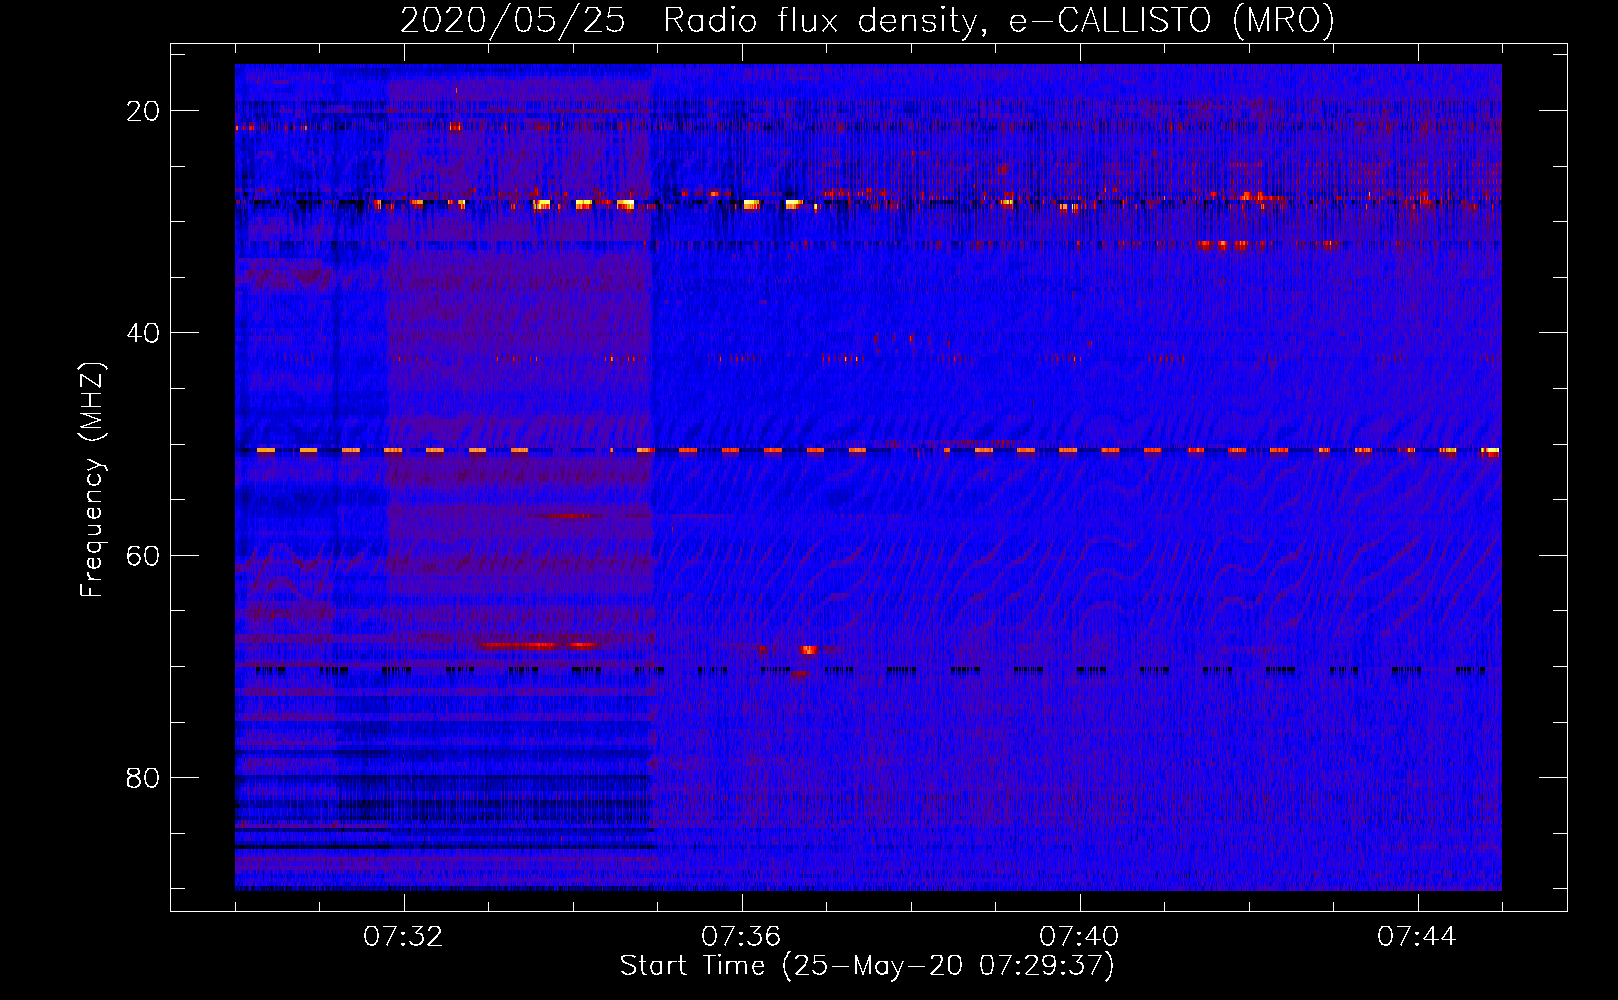
Task: Click the 07:32 time tick label
Action: coord(403,937)
